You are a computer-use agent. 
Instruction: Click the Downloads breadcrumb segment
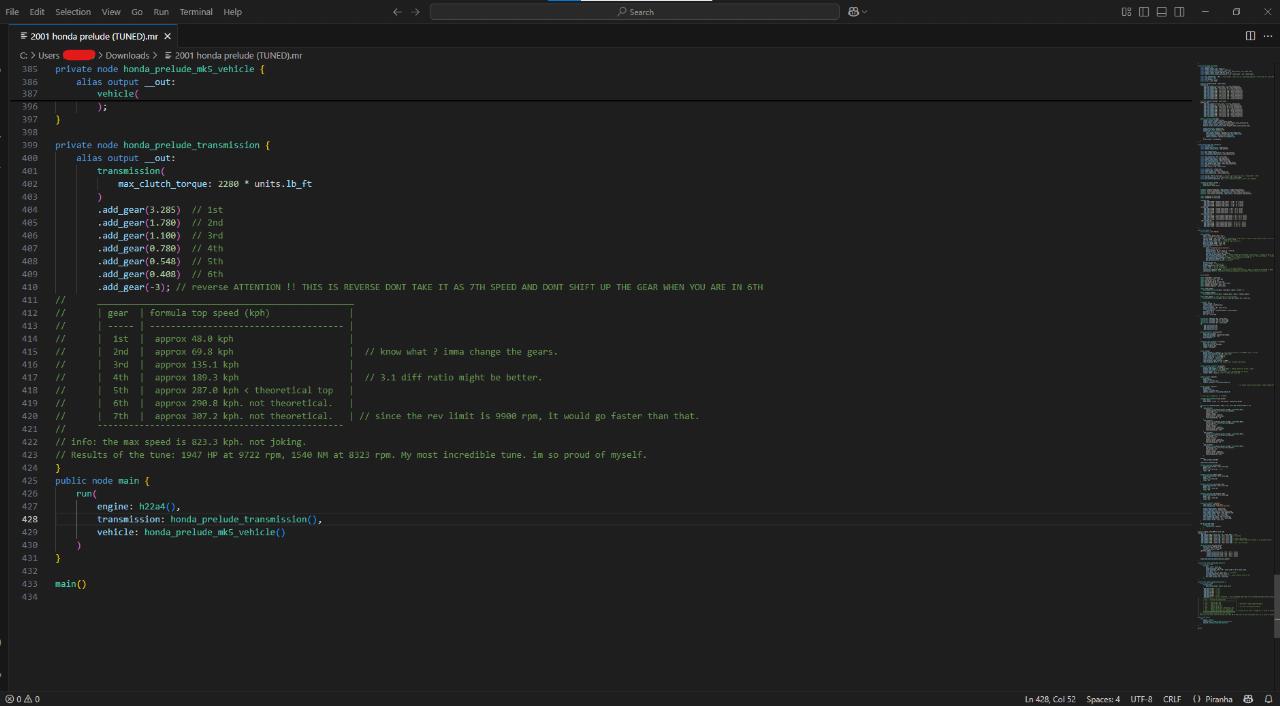click(127, 55)
